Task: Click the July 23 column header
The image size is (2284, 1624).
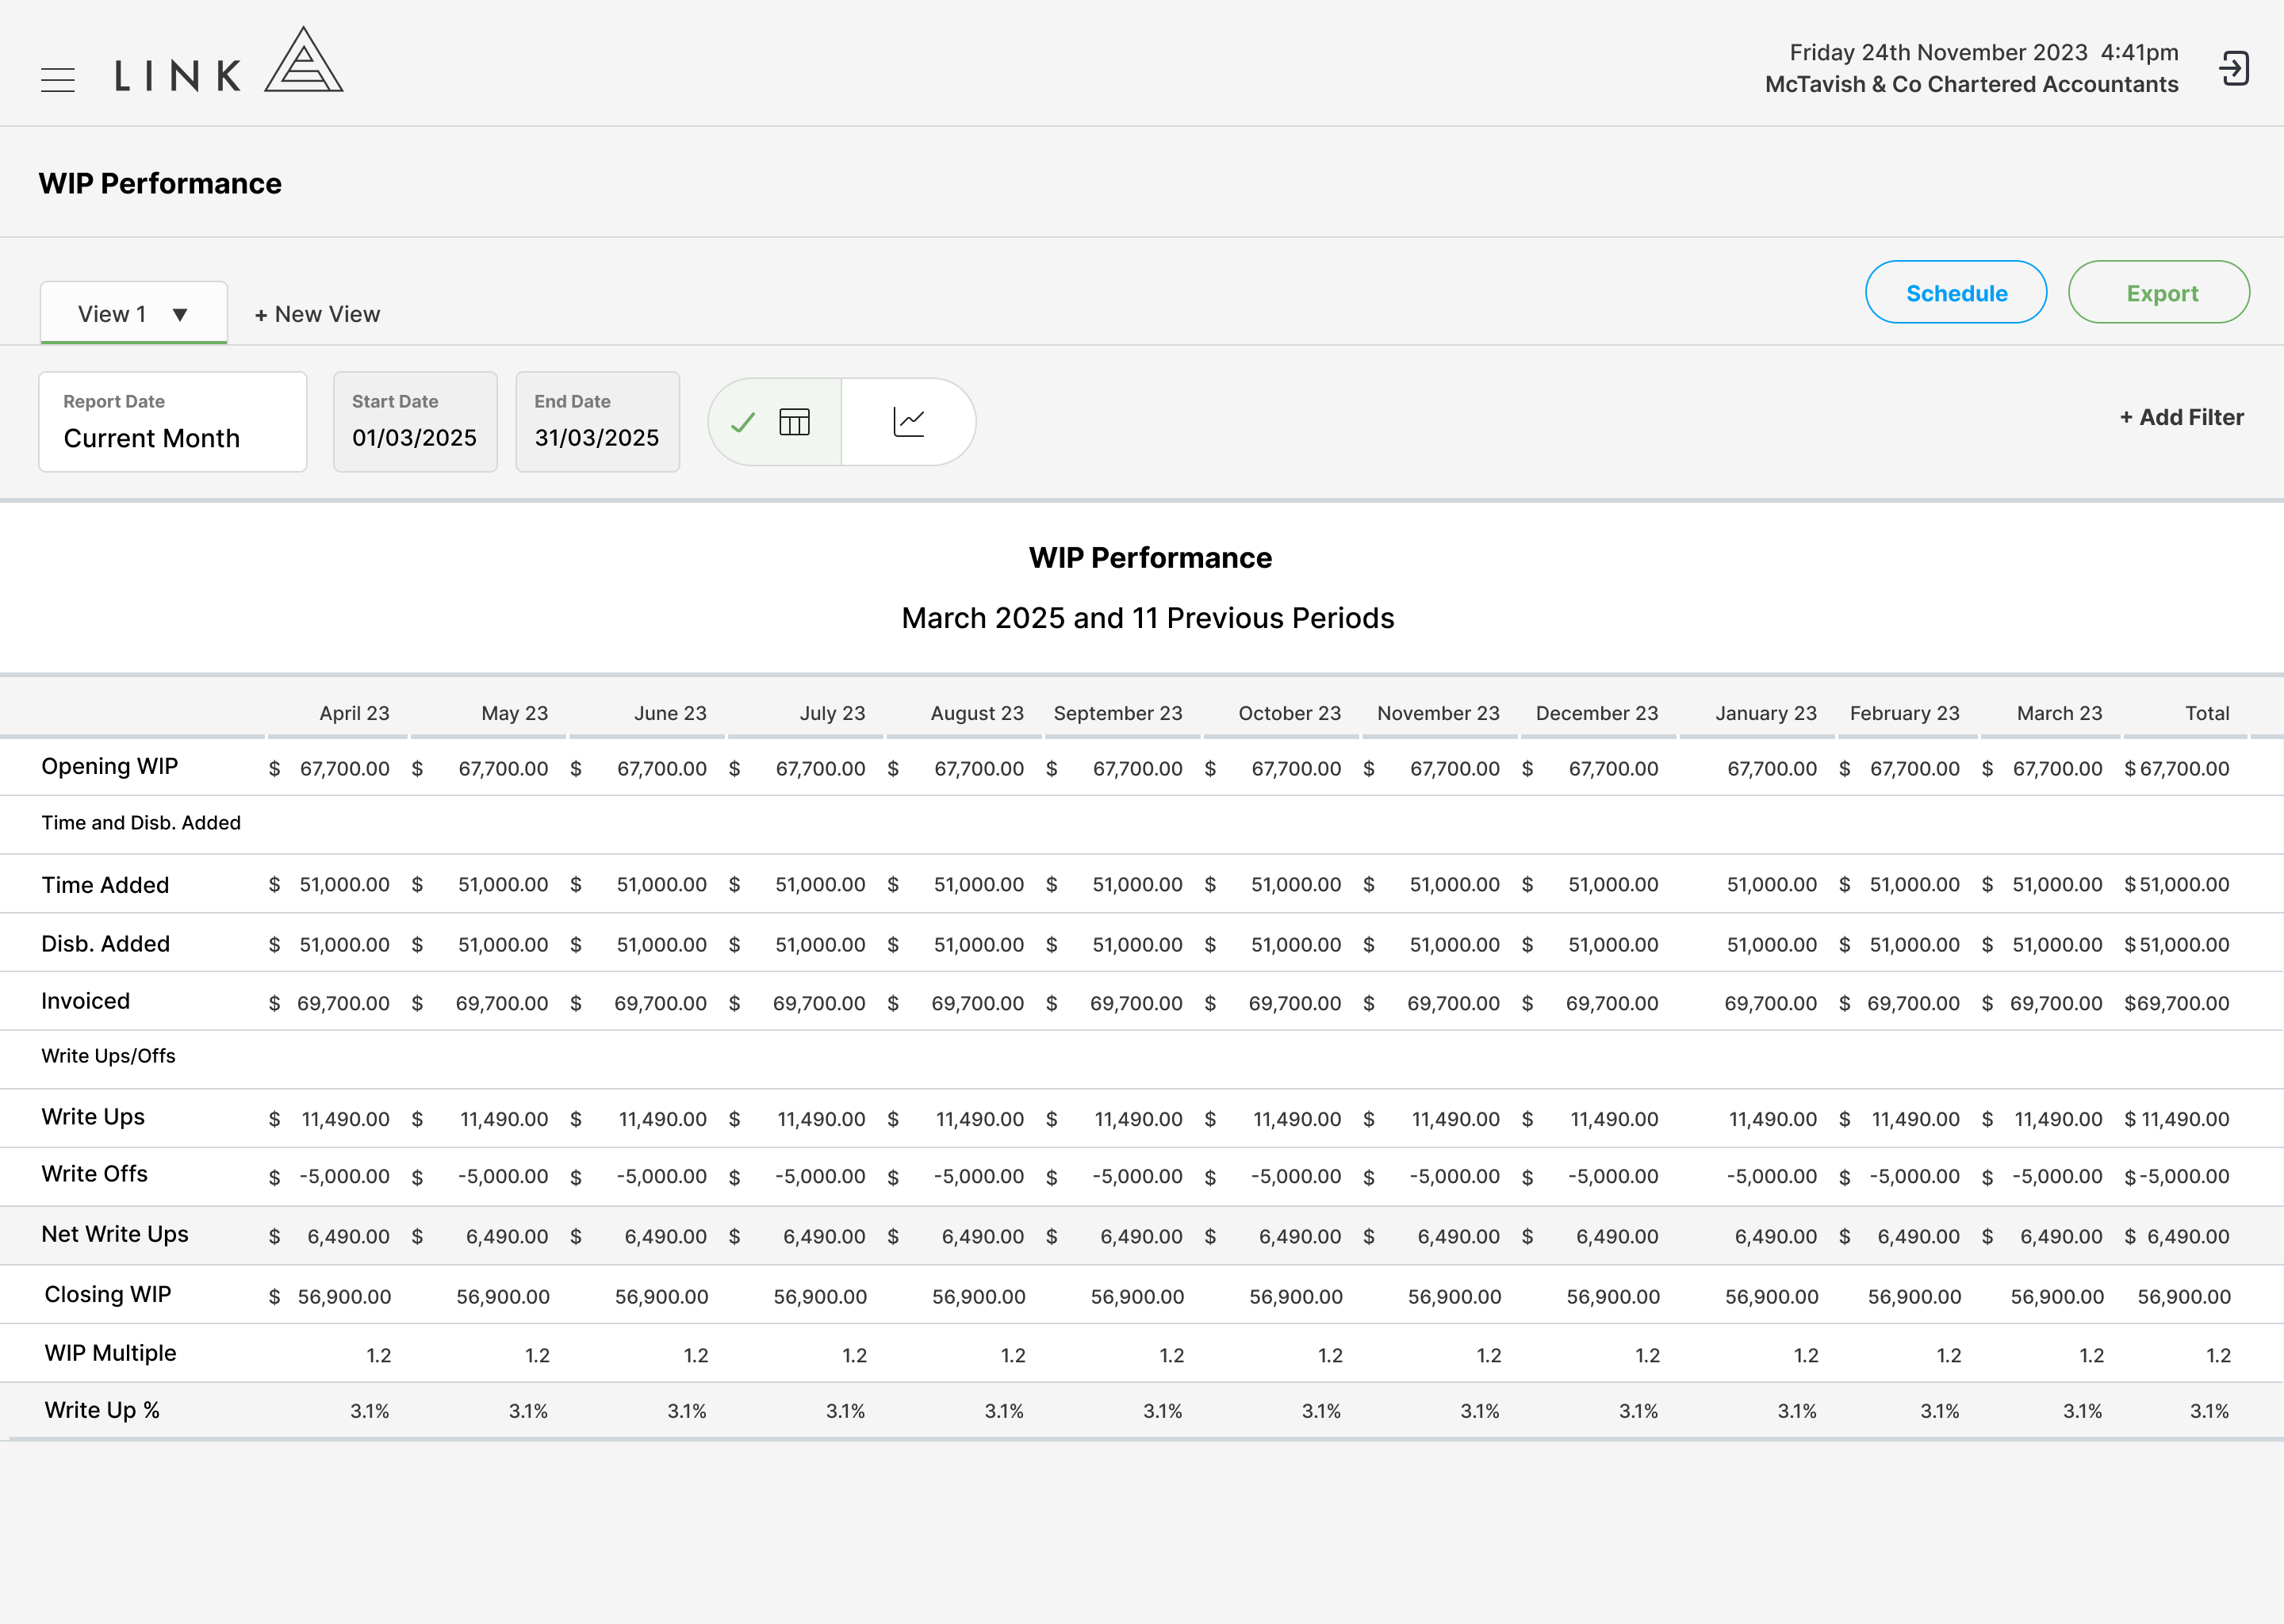Action: (x=832, y=713)
